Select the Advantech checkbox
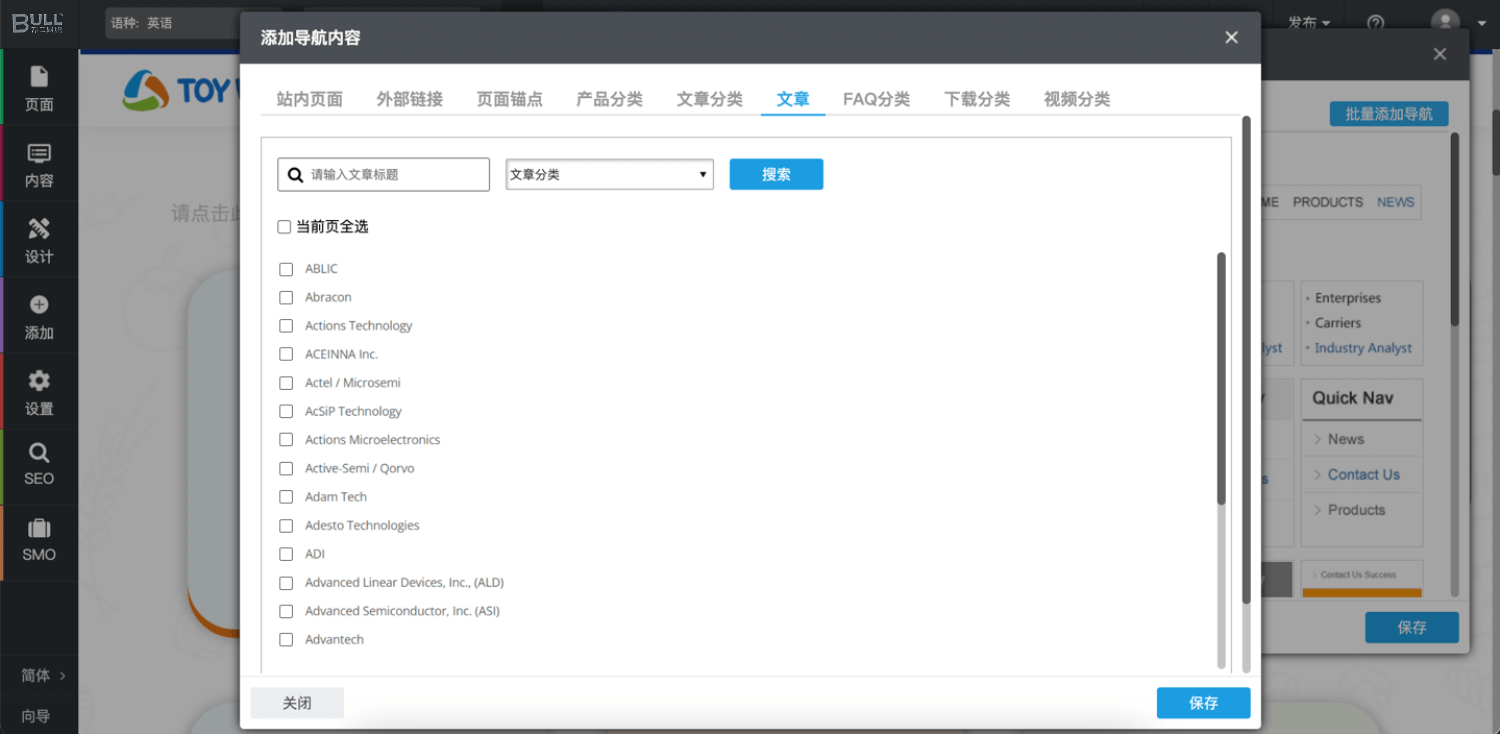 (286, 640)
